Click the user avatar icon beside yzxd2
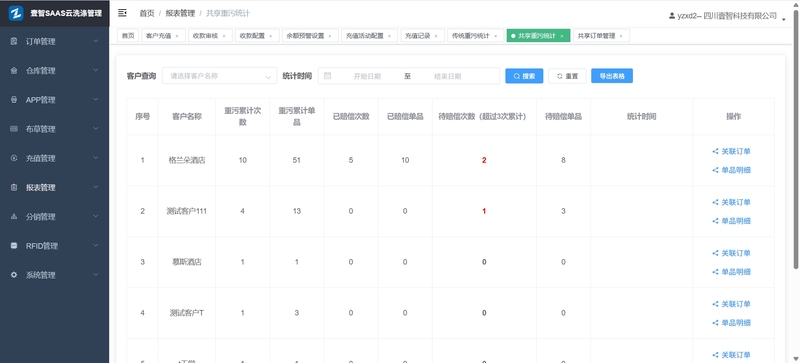The image size is (800, 363). pyautogui.click(x=672, y=16)
